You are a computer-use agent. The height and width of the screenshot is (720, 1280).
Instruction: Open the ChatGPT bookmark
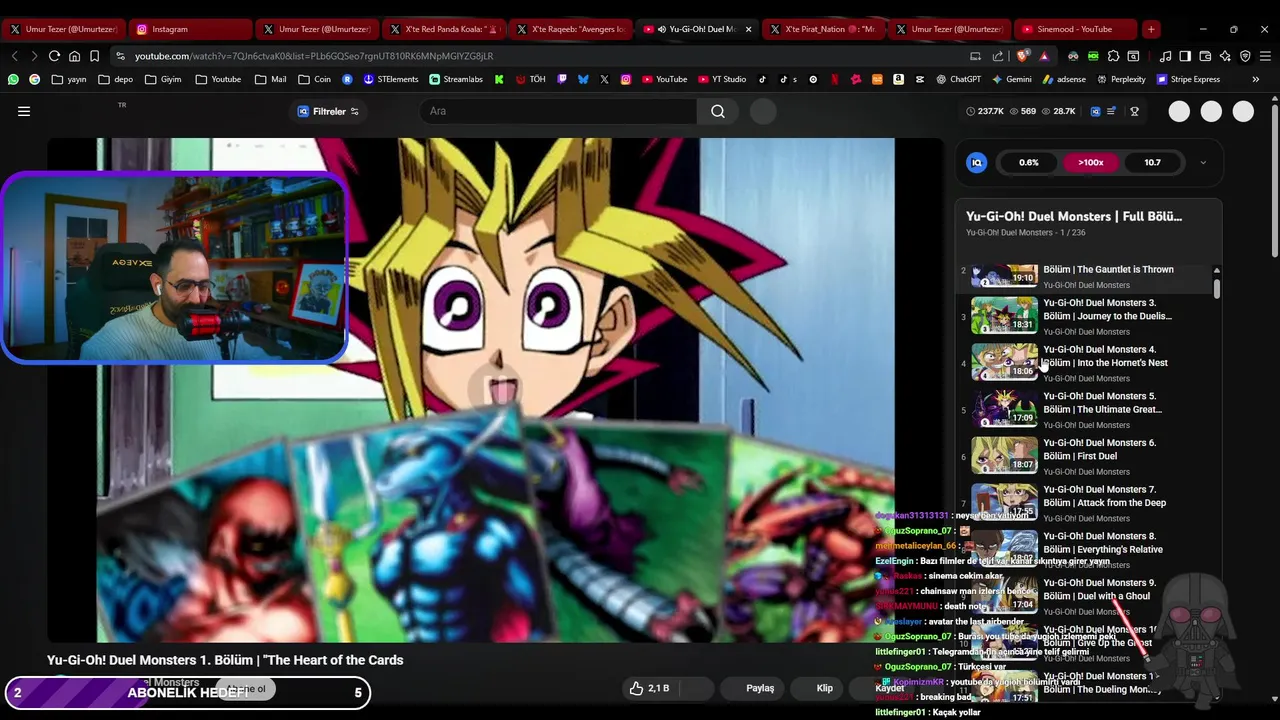point(958,79)
